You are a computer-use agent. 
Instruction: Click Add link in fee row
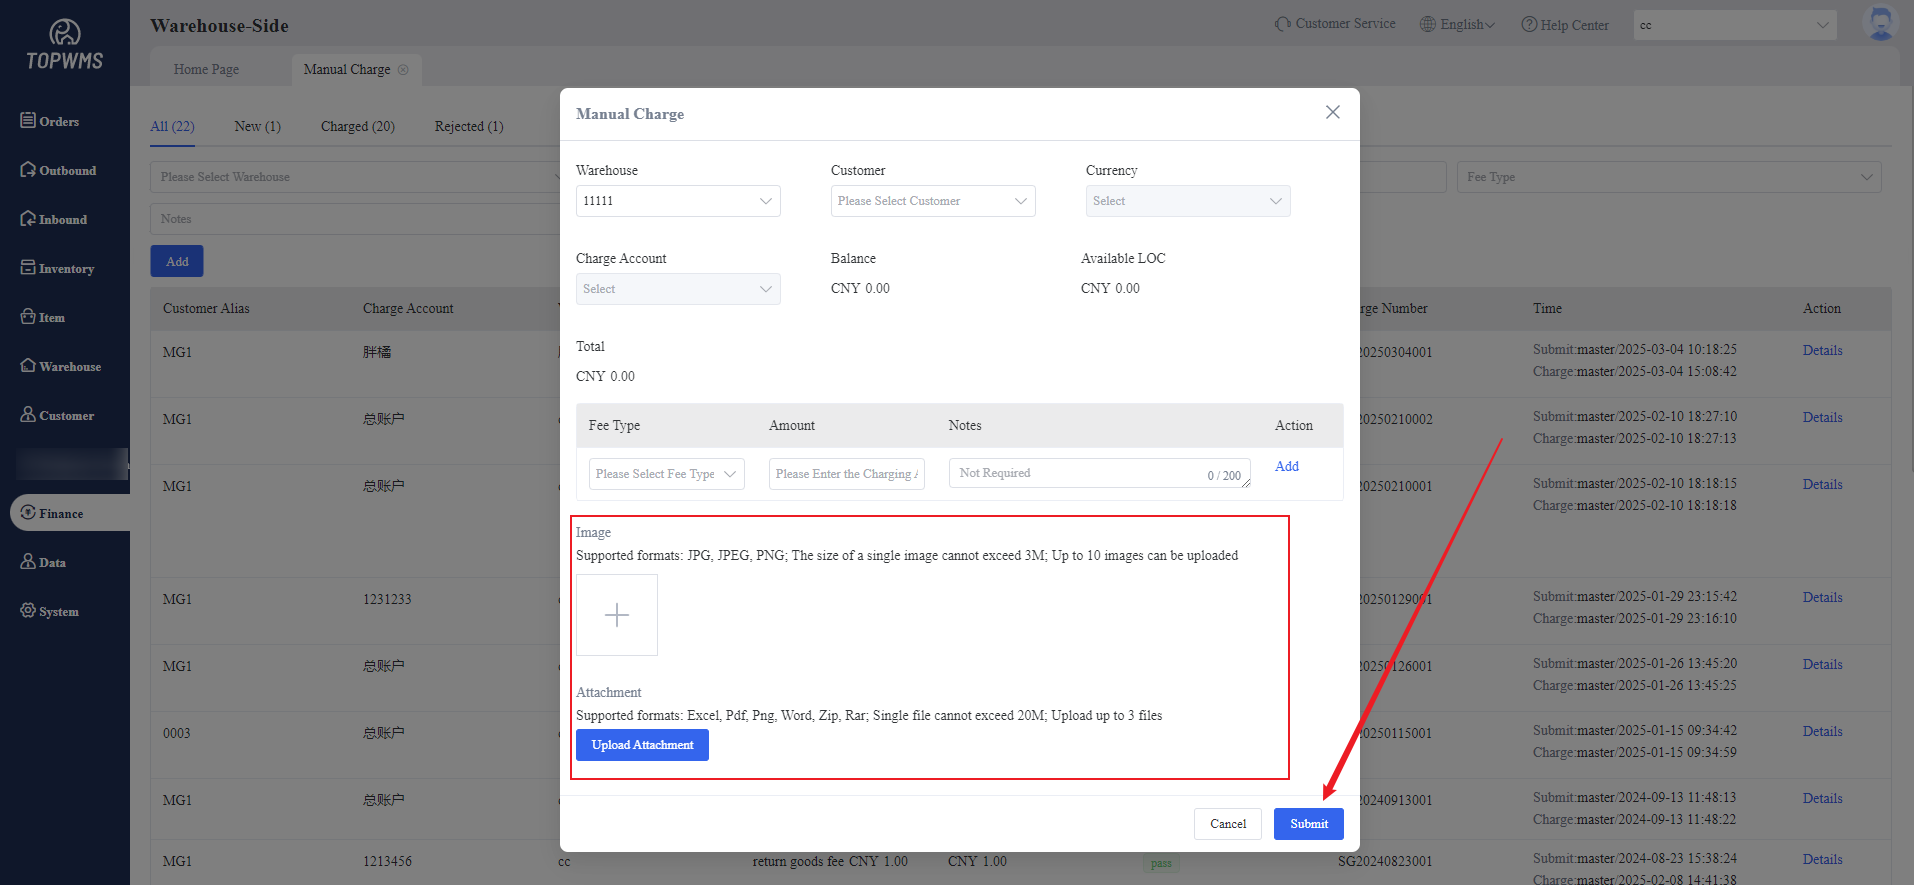tap(1286, 466)
